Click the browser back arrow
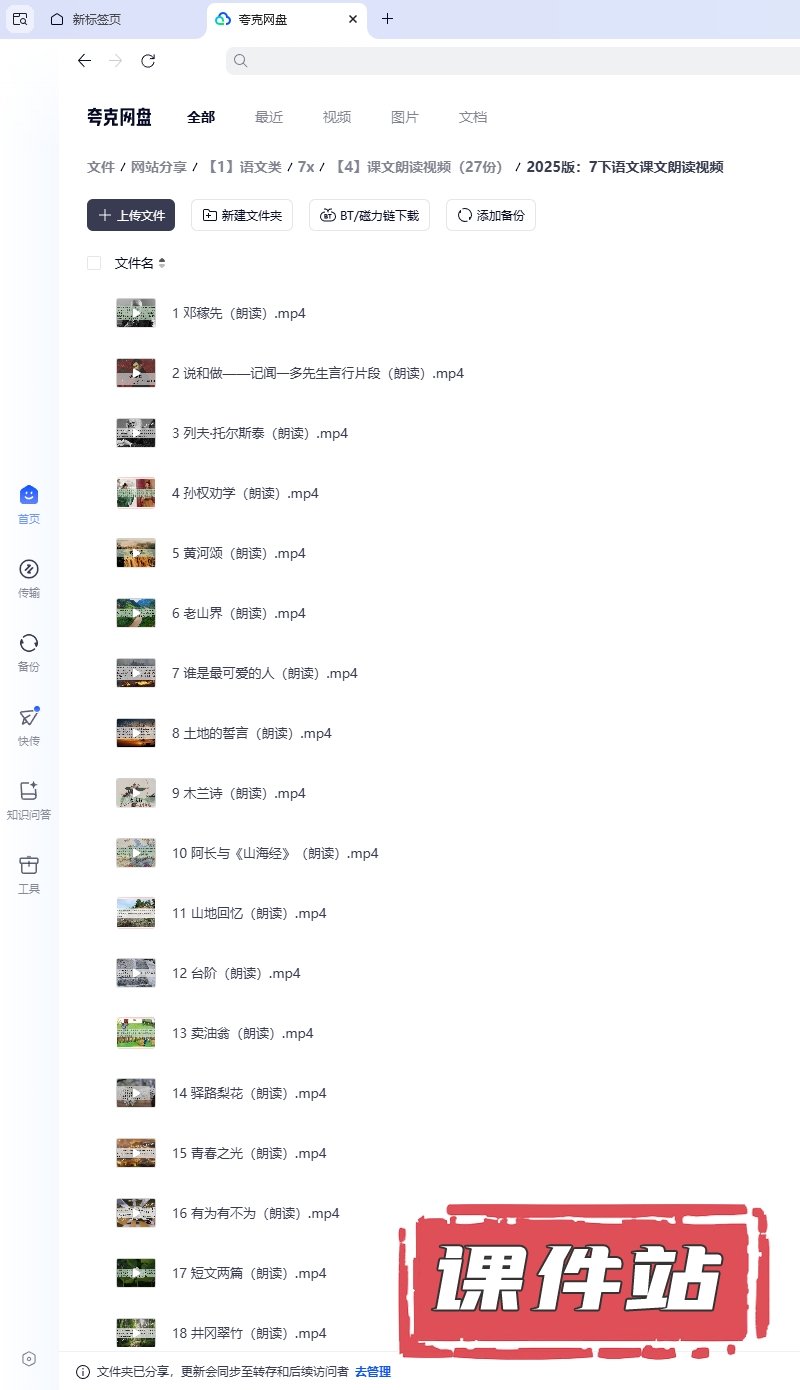Viewport: 800px width, 1390px height. (x=84, y=61)
